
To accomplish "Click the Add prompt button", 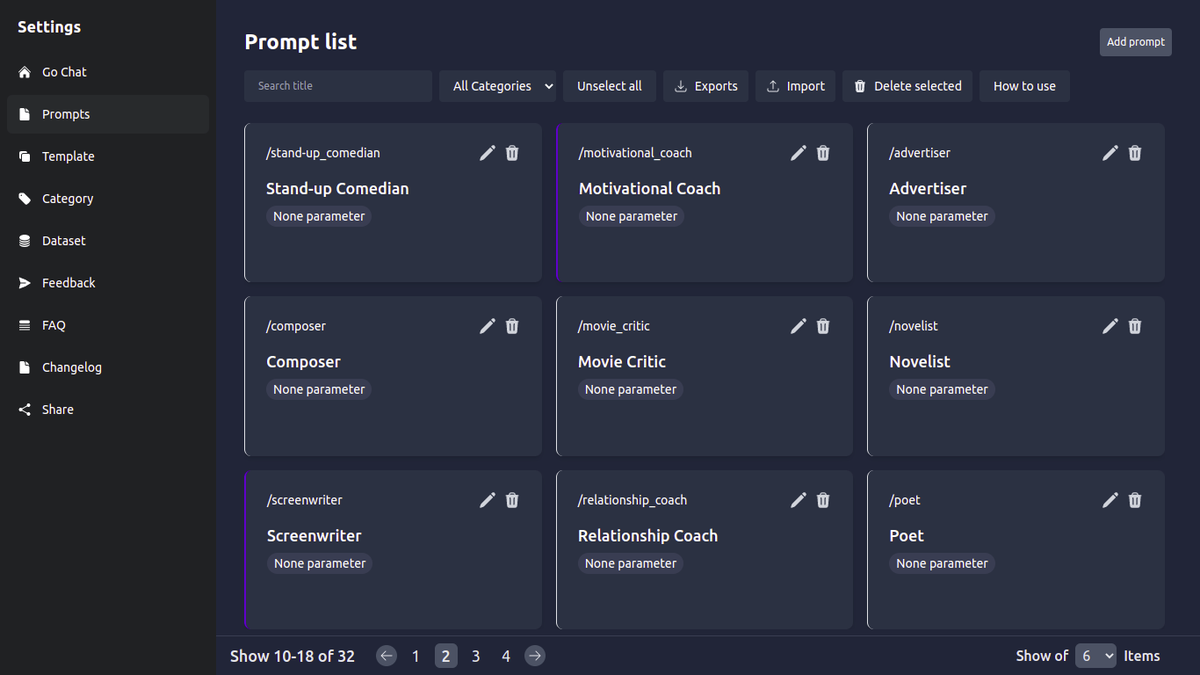I will pos(1135,42).
